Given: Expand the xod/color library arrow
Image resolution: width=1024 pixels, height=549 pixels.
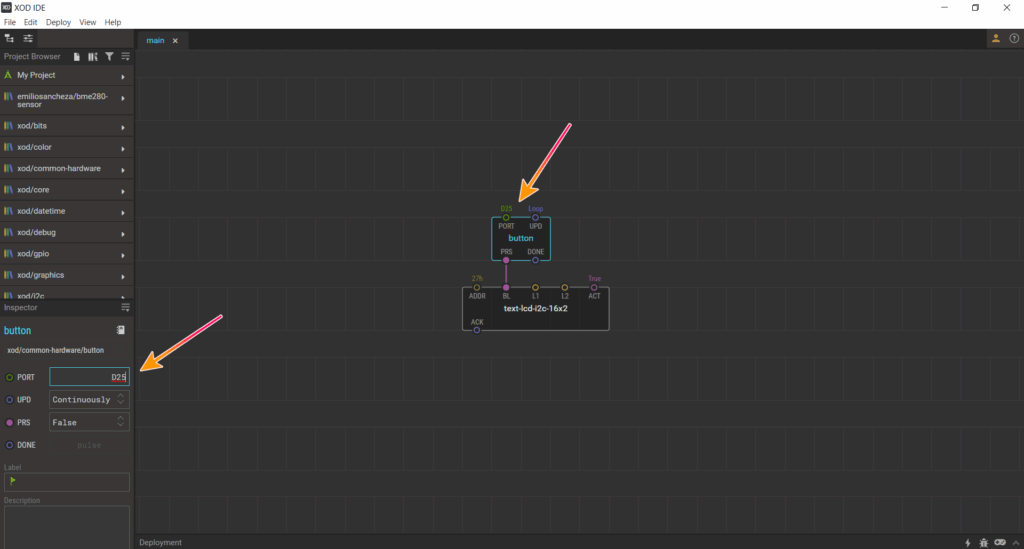Looking at the screenshot, I should 123,149.
